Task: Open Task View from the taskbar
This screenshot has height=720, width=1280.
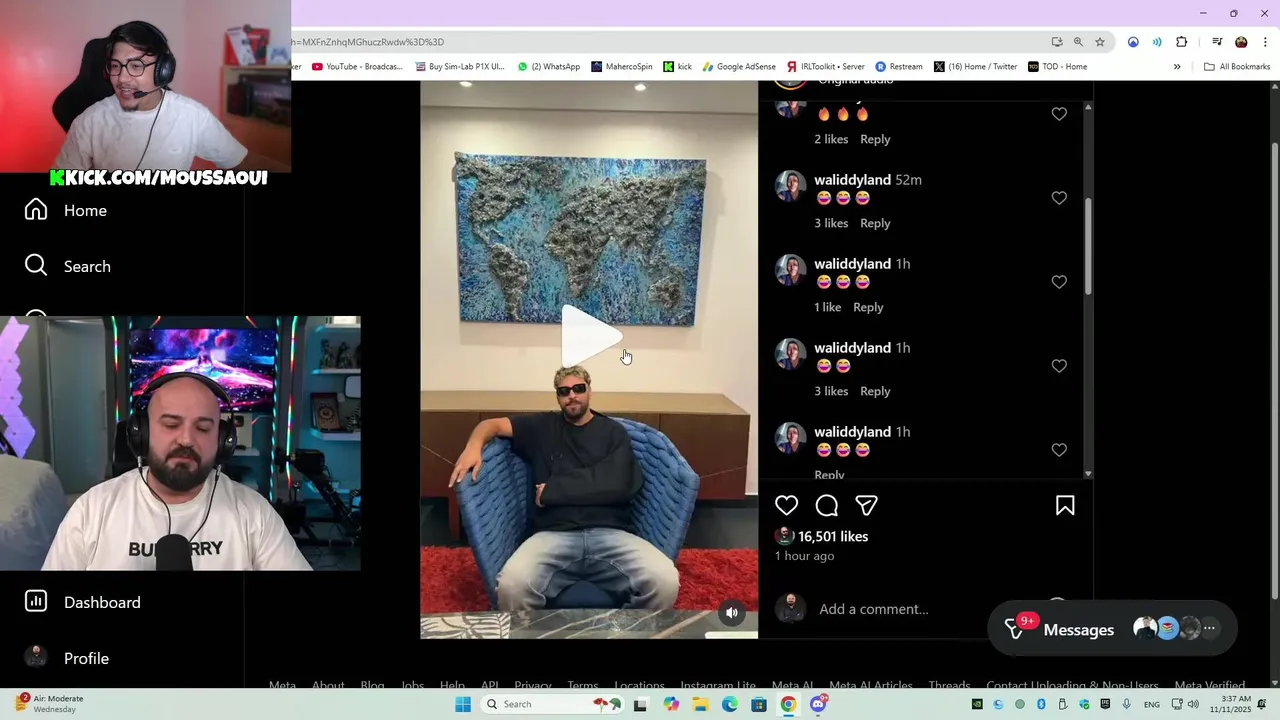Action: [x=641, y=704]
